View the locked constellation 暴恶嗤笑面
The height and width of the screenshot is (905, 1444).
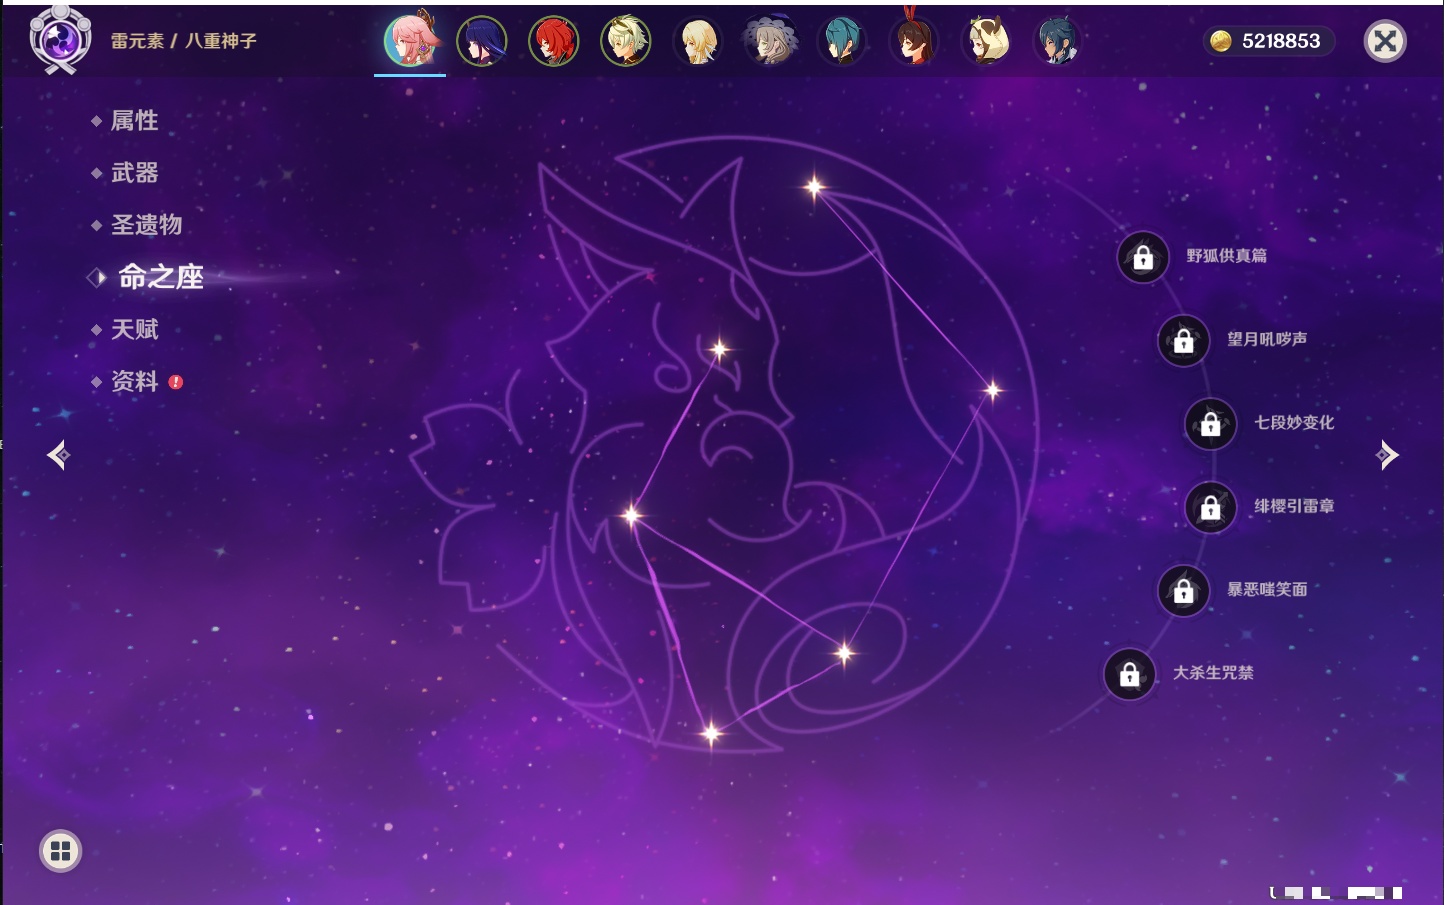coord(1184,591)
